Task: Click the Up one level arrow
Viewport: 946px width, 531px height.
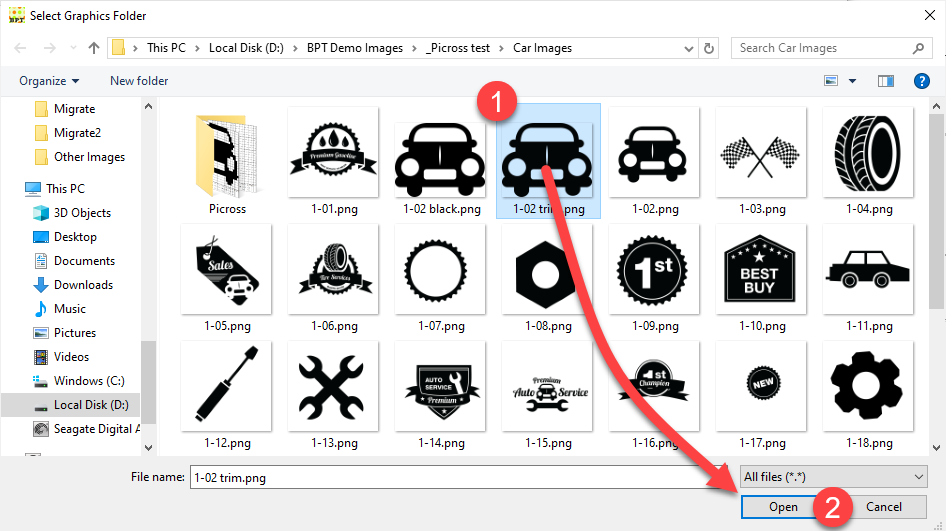Action: click(94, 48)
